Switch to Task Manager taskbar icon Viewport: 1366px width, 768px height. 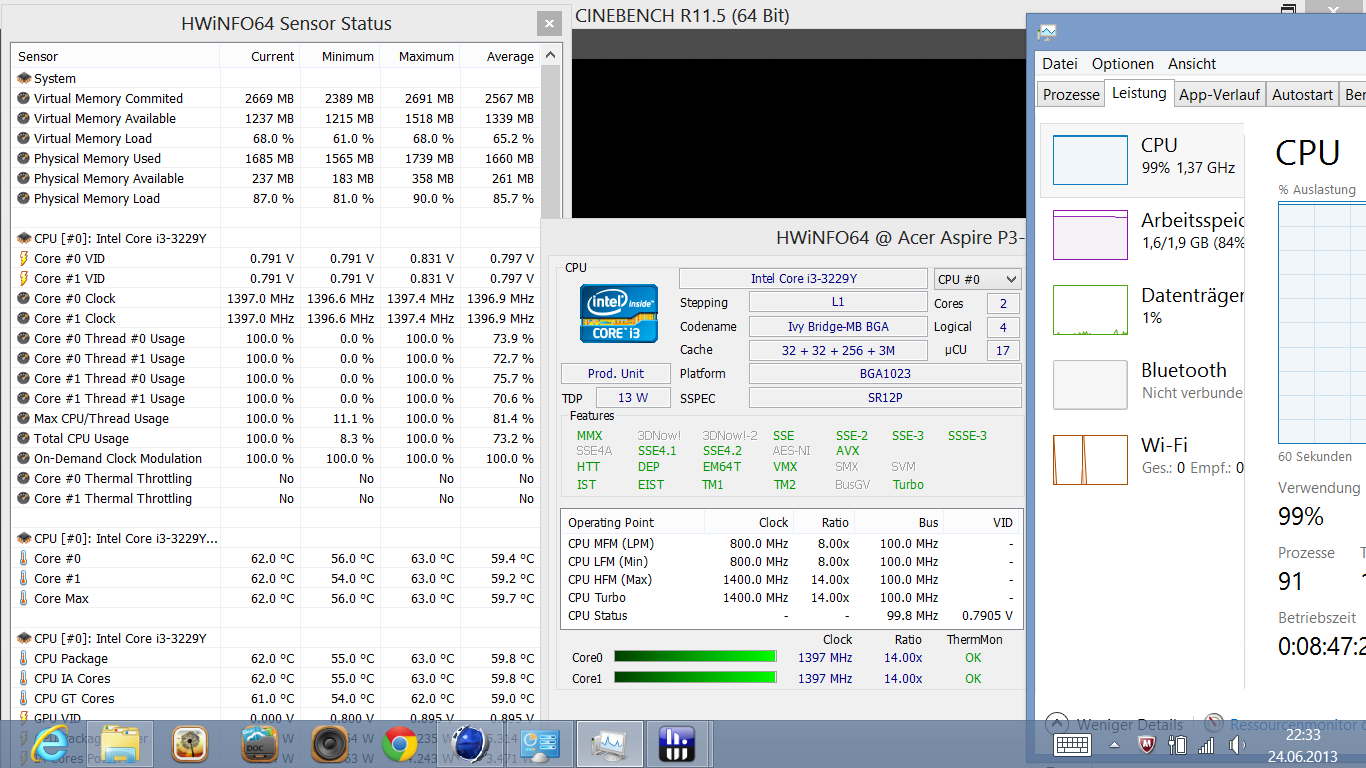pyautogui.click(x=609, y=744)
